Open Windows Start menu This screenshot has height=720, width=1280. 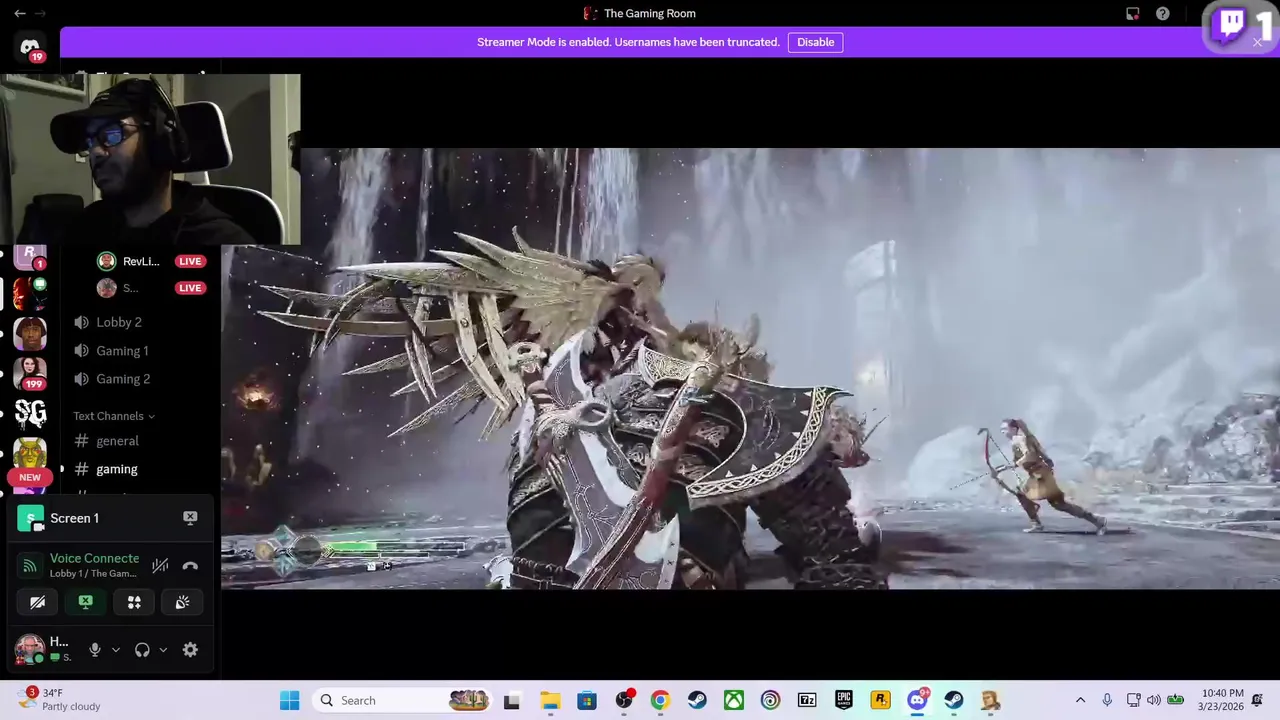[289, 700]
